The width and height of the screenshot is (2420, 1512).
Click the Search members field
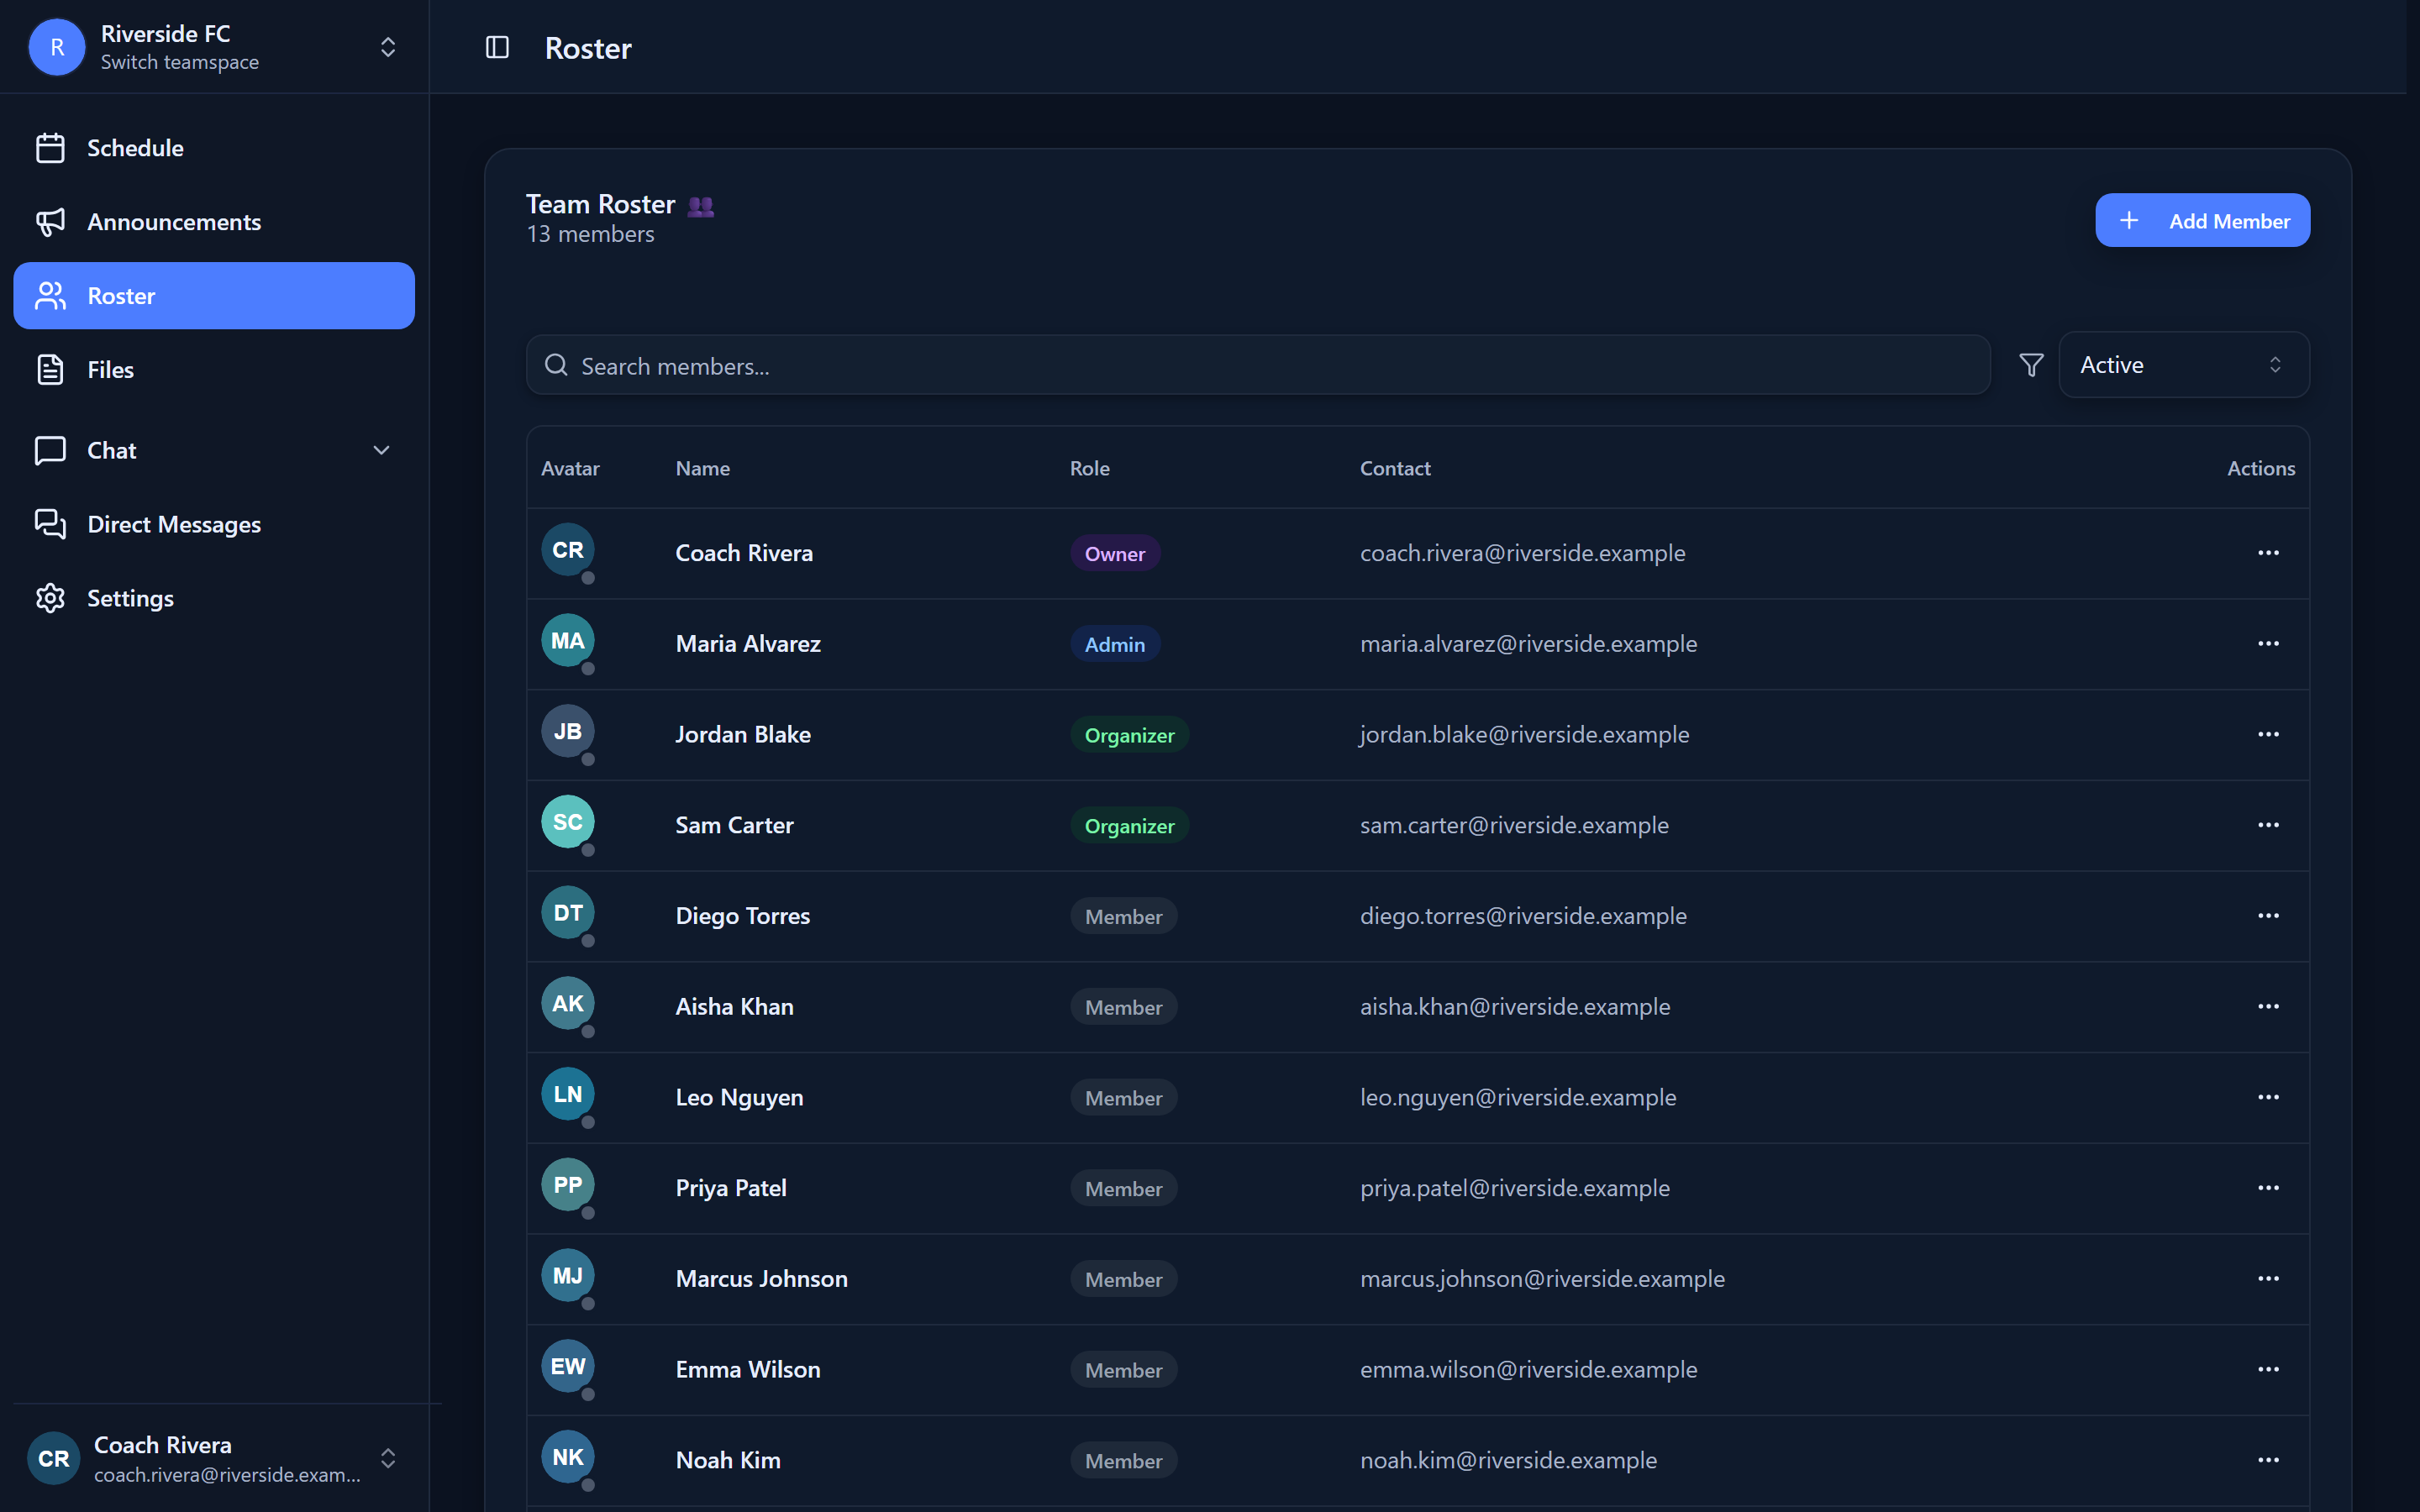tap(1258, 366)
